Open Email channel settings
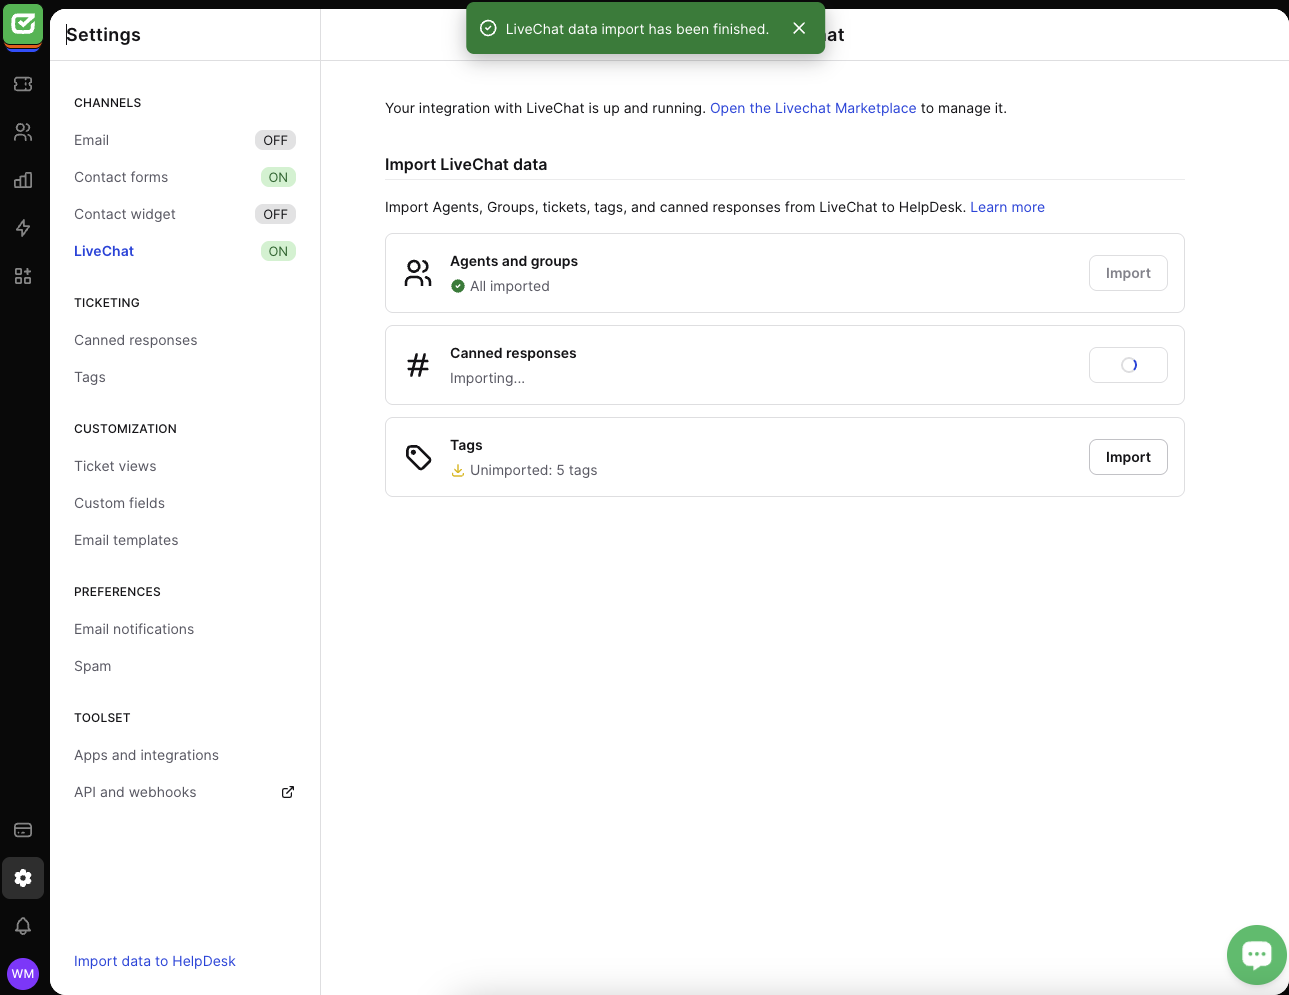 coord(91,140)
